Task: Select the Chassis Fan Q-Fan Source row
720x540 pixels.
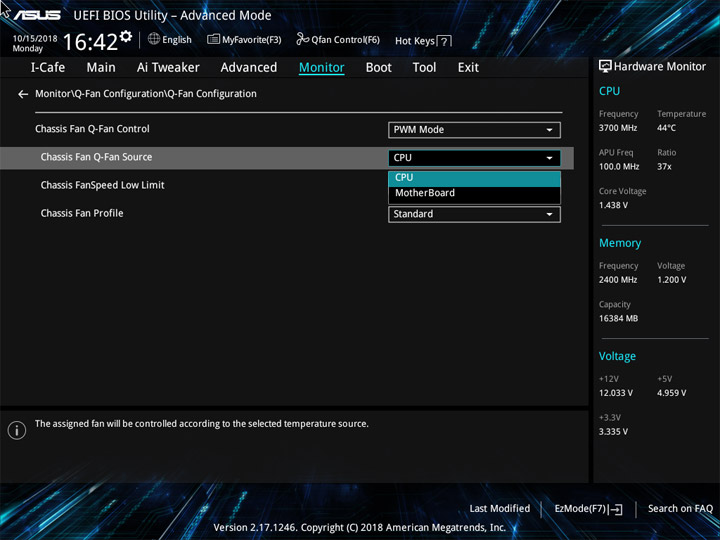Action: [x=287, y=158]
